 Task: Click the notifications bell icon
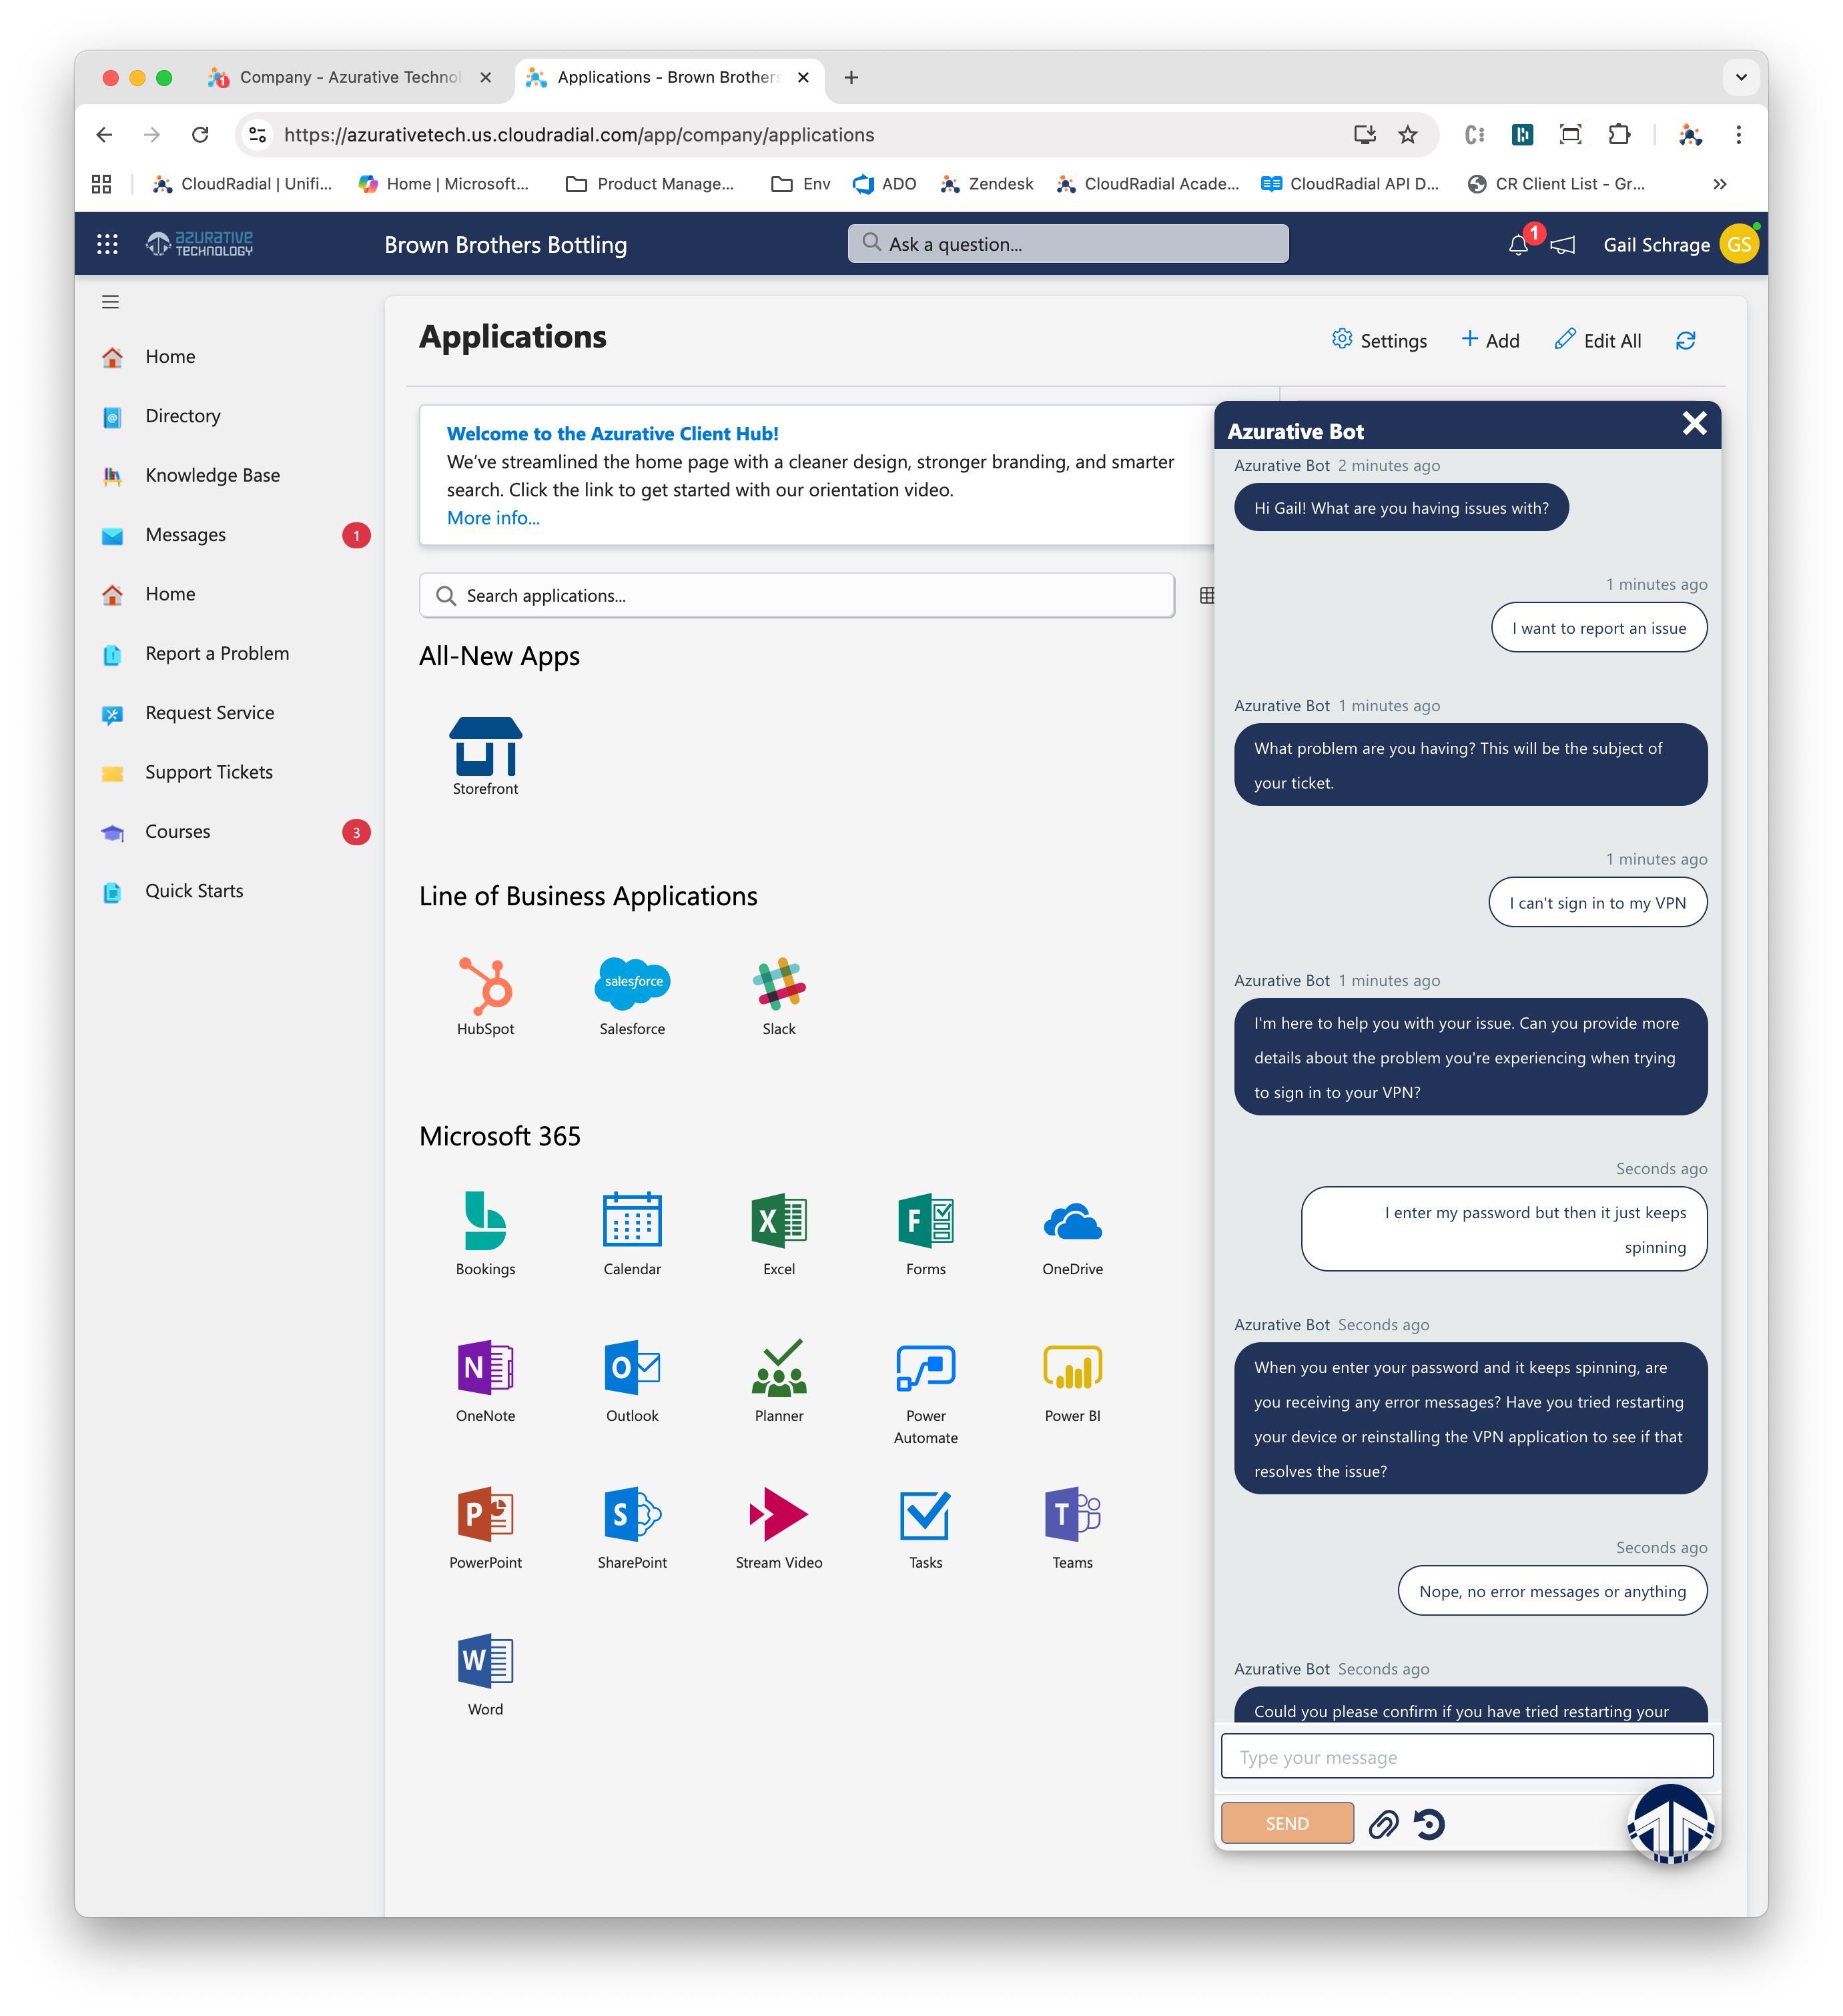(x=1518, y=245)
